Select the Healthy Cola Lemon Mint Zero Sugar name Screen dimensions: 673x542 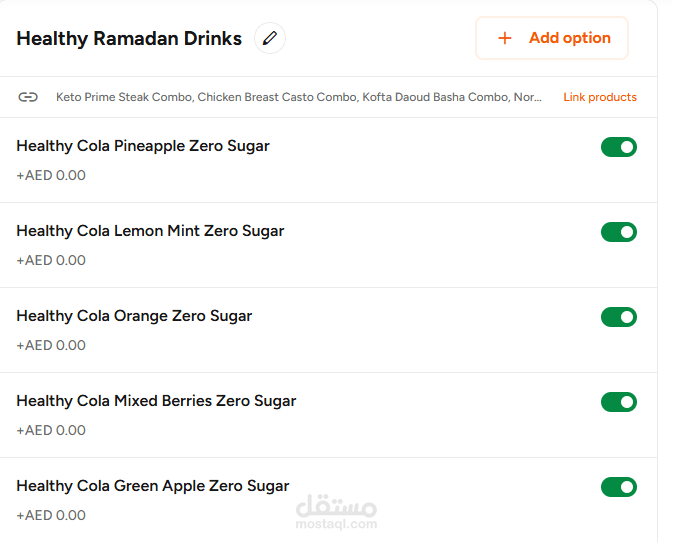click(x=150, y=231)
